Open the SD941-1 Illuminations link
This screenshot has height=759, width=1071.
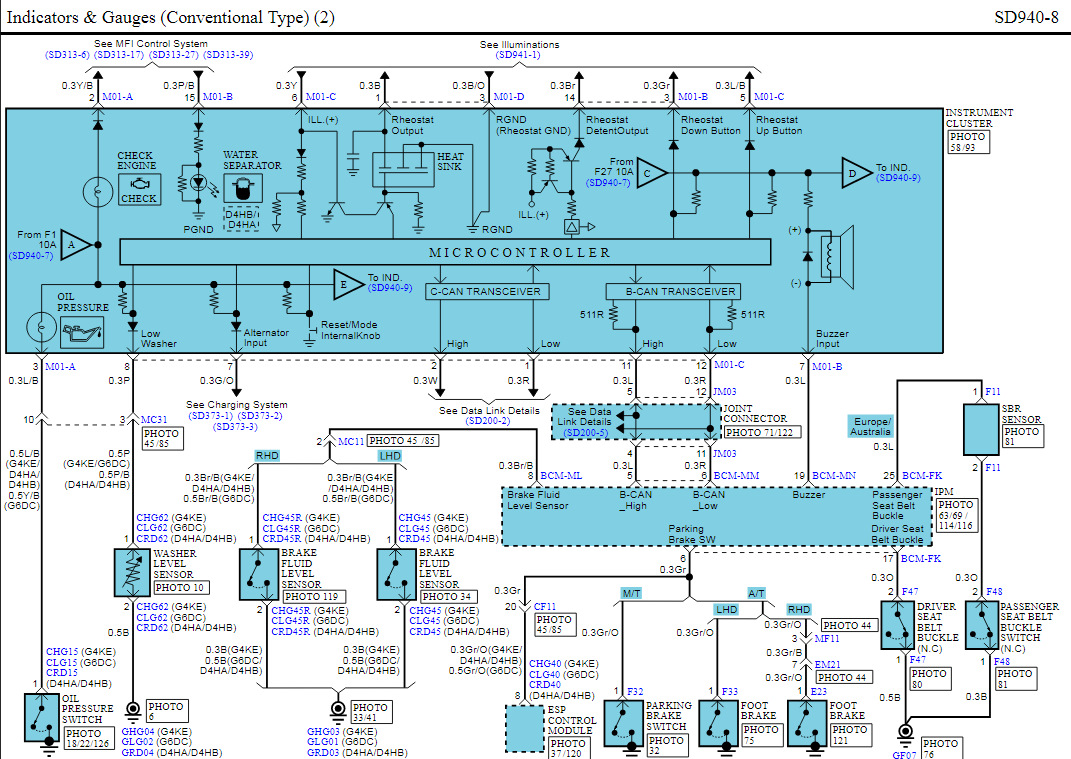point(518,55)
